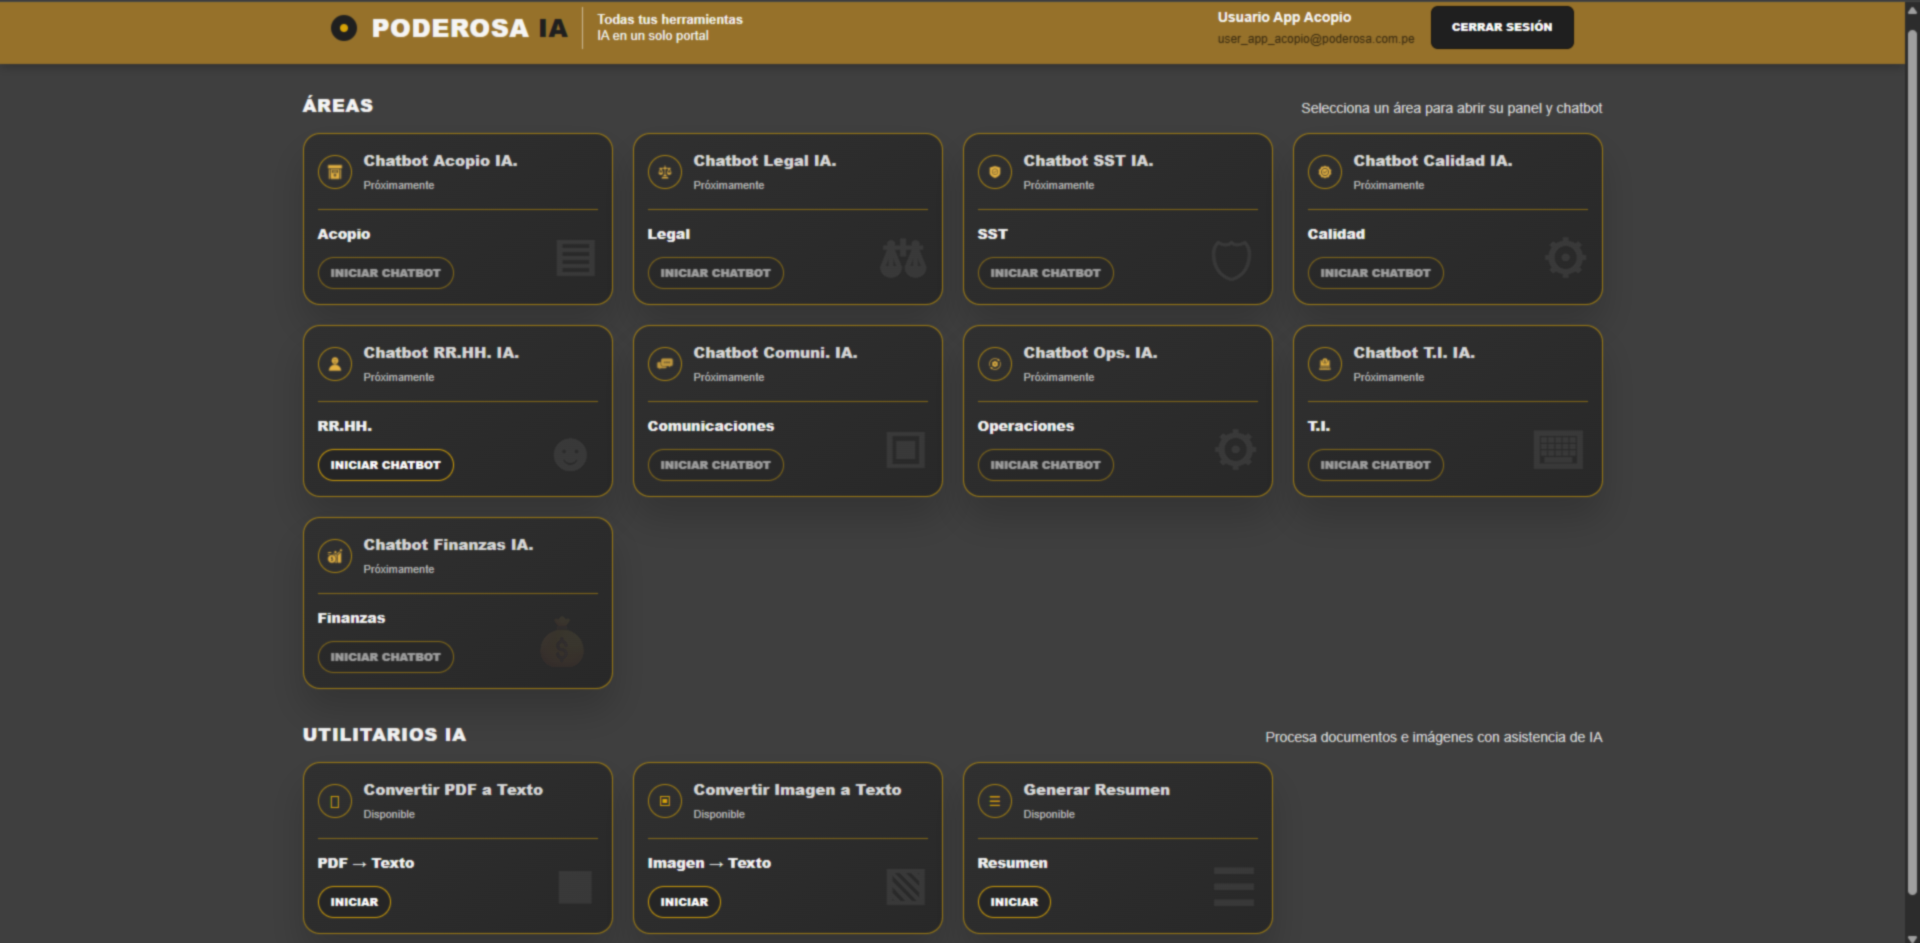Image resolution: width=1920 pixels, height=943 pixels.
Task: Click Iniciar Chatbot under Legal
Action: [x=716, y=273]
